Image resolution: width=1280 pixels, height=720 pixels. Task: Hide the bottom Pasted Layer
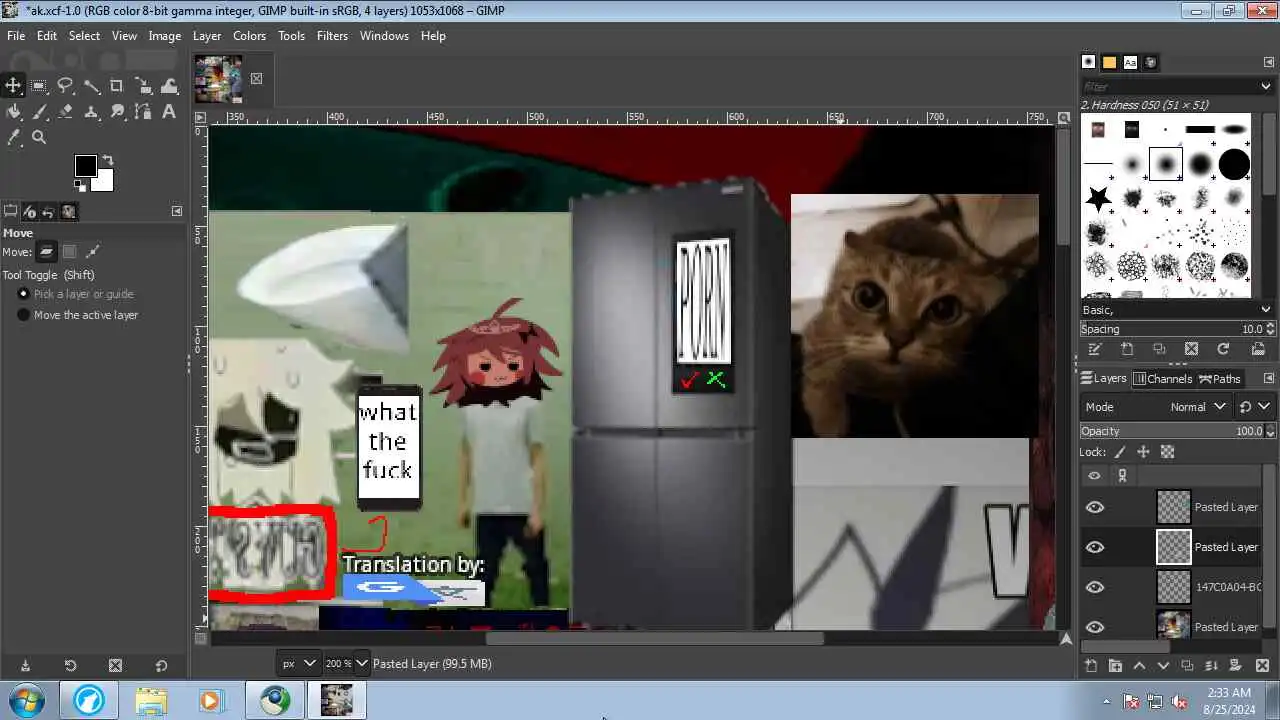tap(1095, 627)
